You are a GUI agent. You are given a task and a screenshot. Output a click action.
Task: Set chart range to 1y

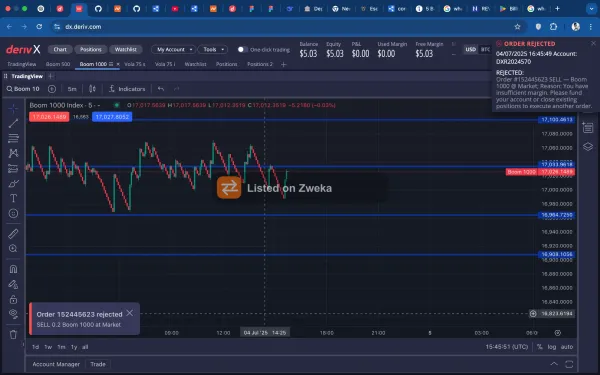pos(74,347)
